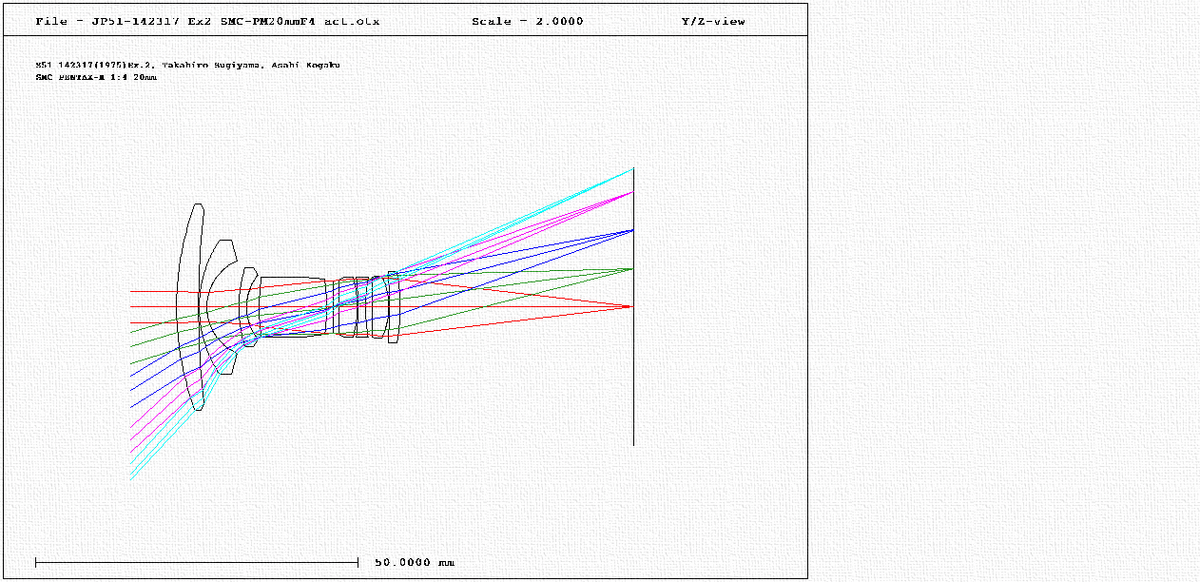The height and width of the screenshot is (582, 1200).
Task: Click the vertical image plane line
Action: point(633,306)
